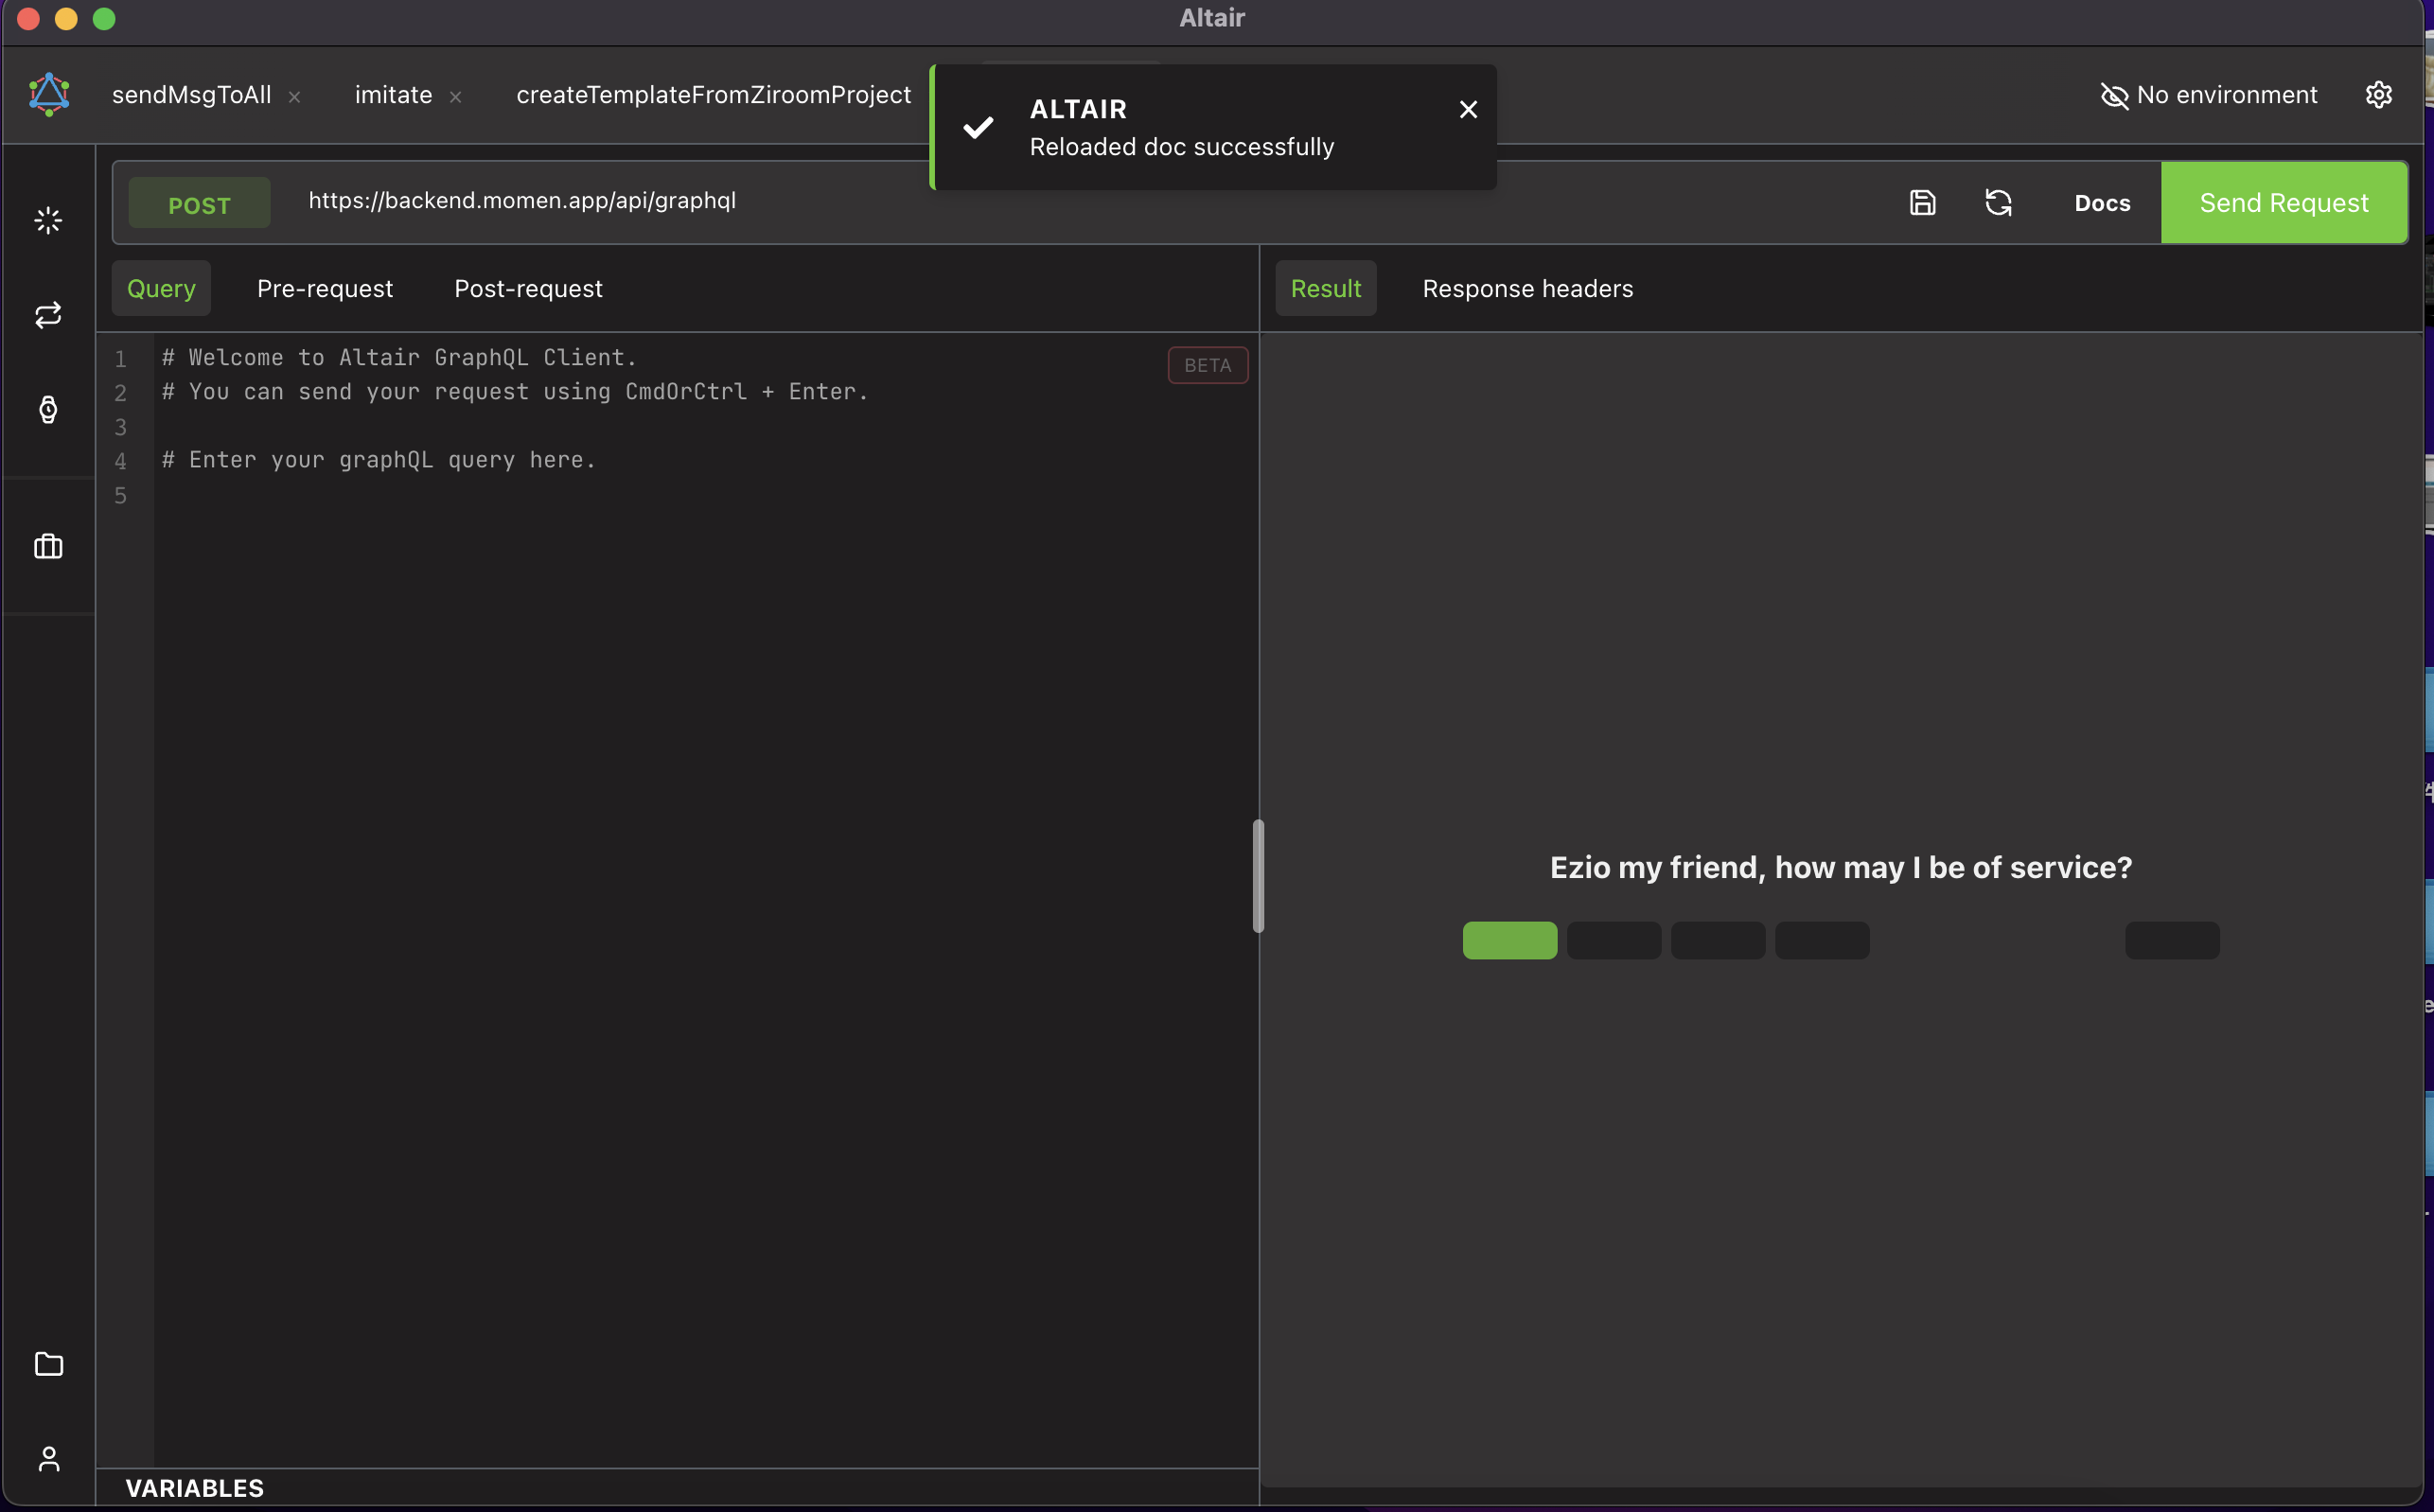Image resolution: width=2434 pixels, height=1512 pixels.
Task: Open the user account icon
Action: pos(48,1459)
